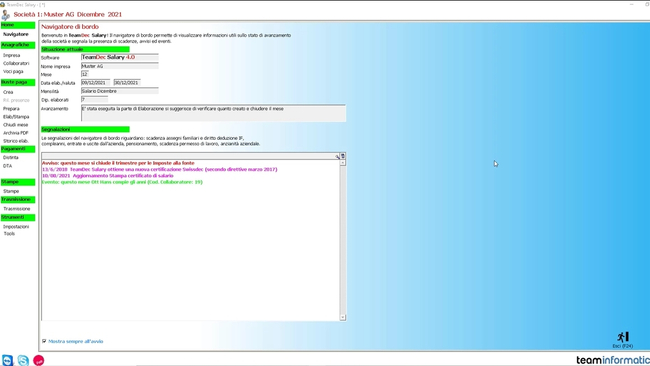Click the Dip. elaborati field showing 7

coord(95,99)
